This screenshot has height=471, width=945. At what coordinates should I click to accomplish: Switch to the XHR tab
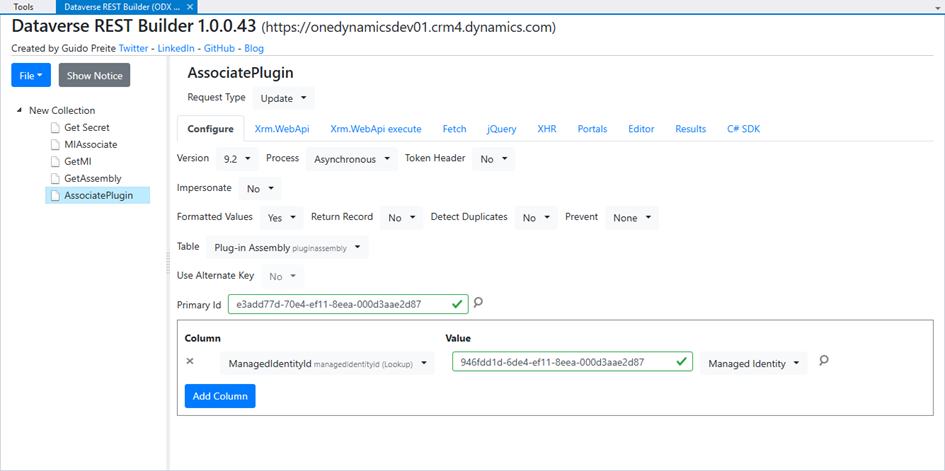coord(547,129)
